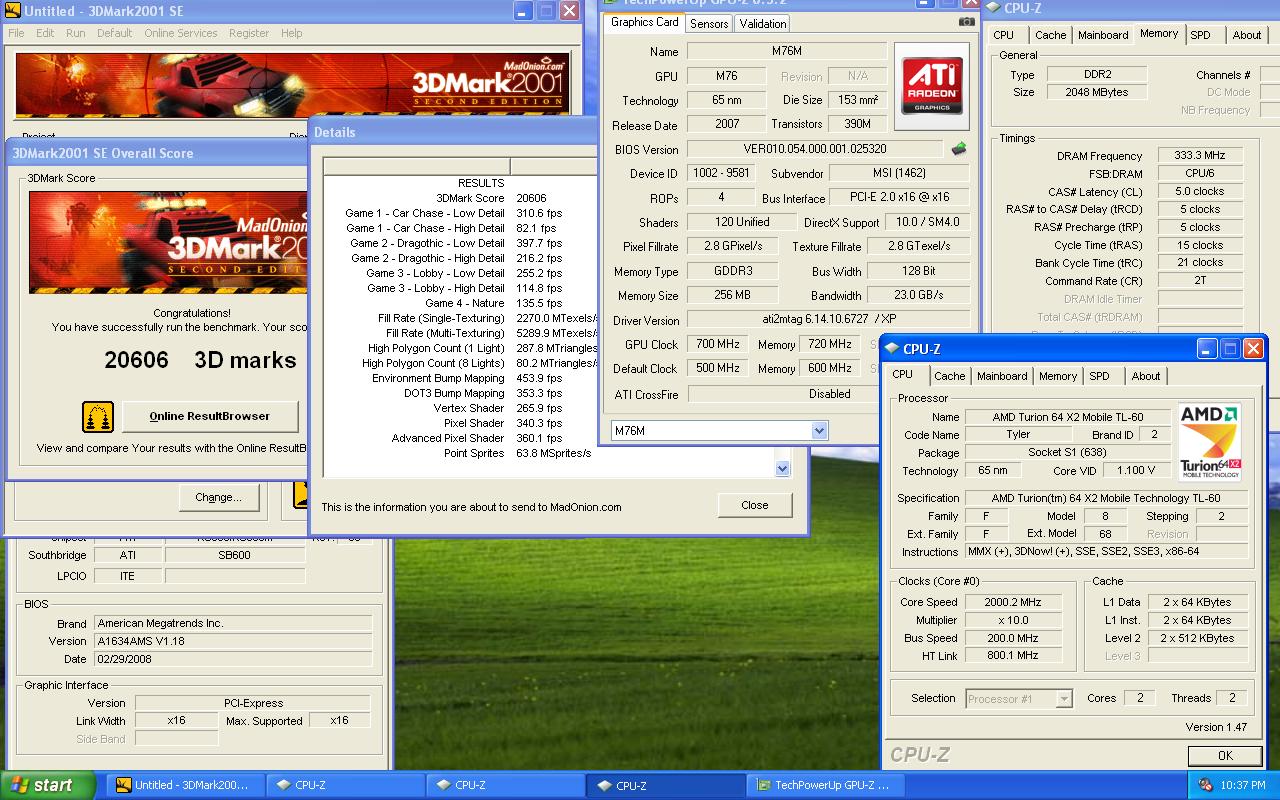Open the File menu in 3DMark2001

[x=16, y=33]
